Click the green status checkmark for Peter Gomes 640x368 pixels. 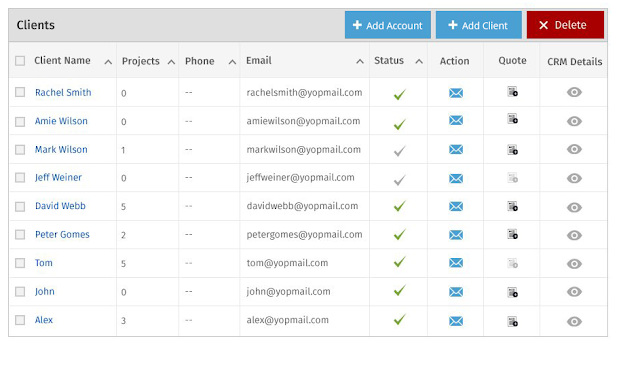click(400, 234)
